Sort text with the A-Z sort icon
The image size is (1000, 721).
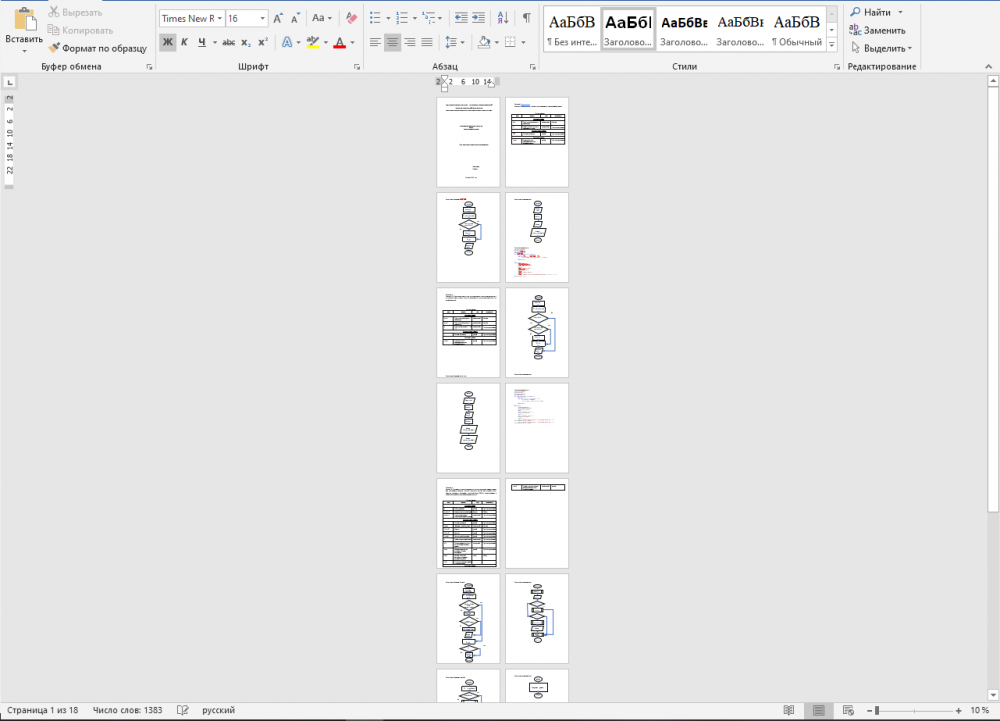click(x=503, y=18)
